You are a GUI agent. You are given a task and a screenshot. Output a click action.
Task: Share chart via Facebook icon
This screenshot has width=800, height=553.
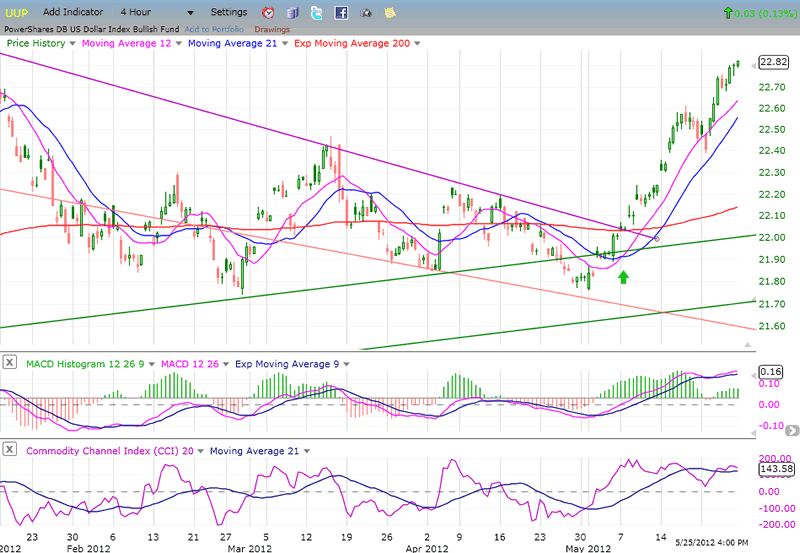[341, 13]
